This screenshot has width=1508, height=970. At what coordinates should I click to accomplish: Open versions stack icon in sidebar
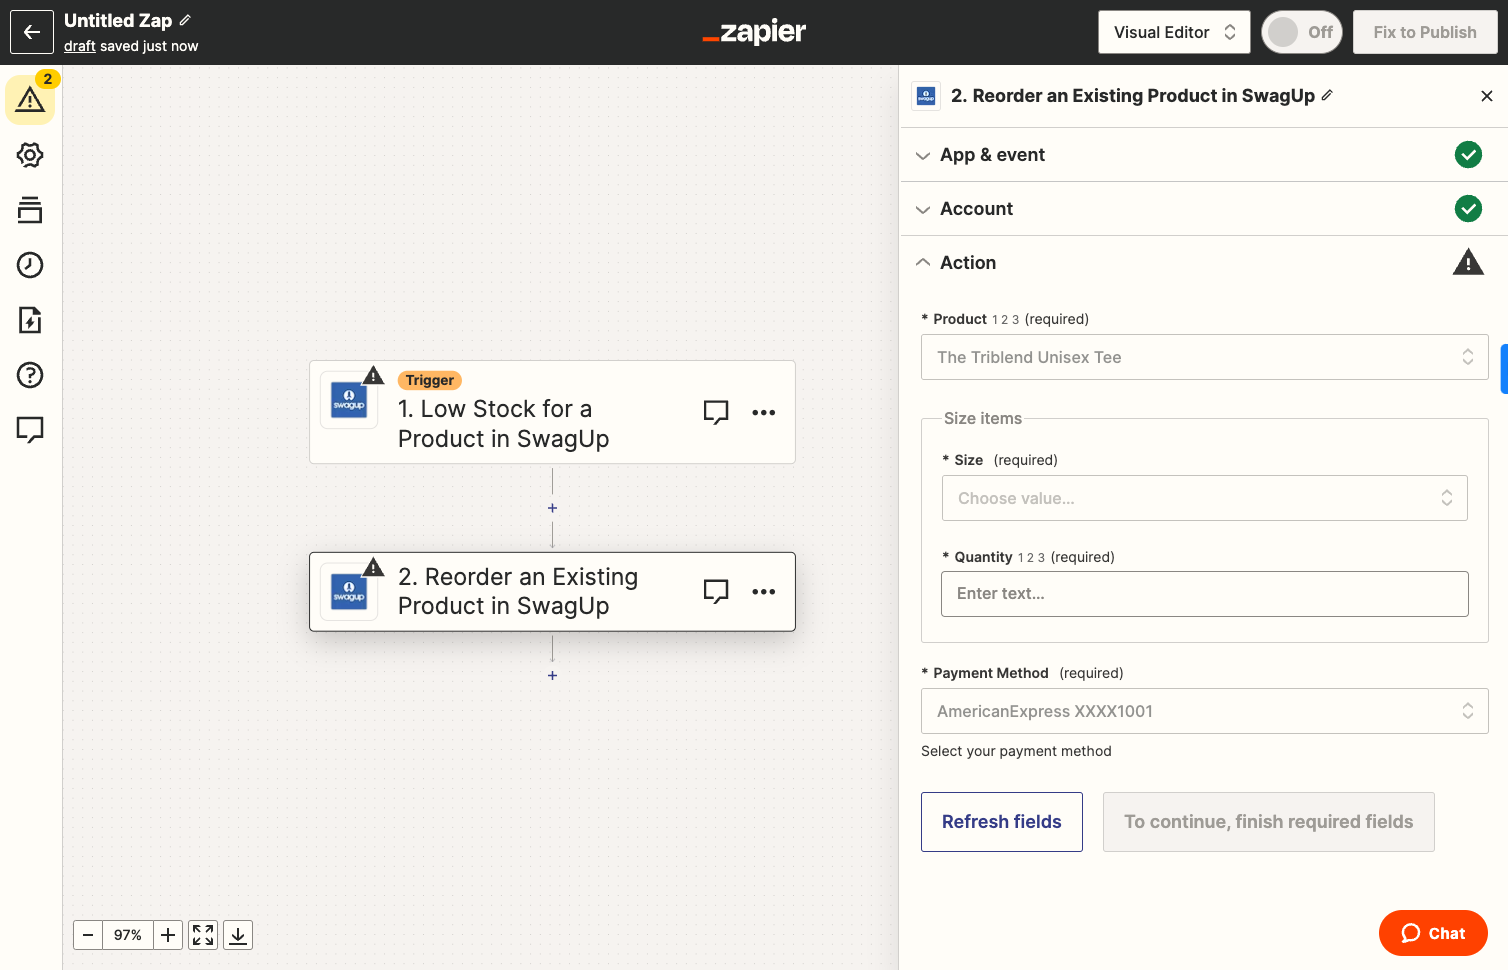[x=30, y=210]
